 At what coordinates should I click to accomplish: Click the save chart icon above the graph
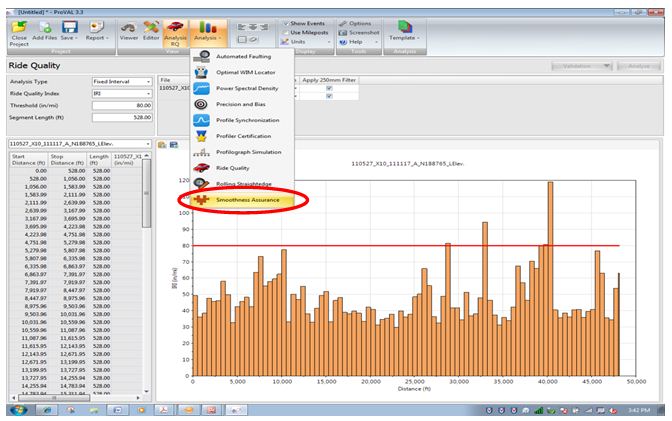(174, 145)
